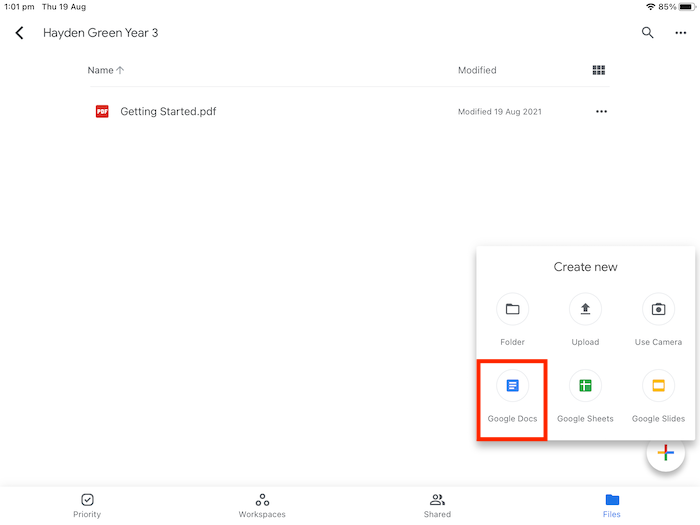
Task: Go to the Workspaces tab
Action: tap(262, 505)
